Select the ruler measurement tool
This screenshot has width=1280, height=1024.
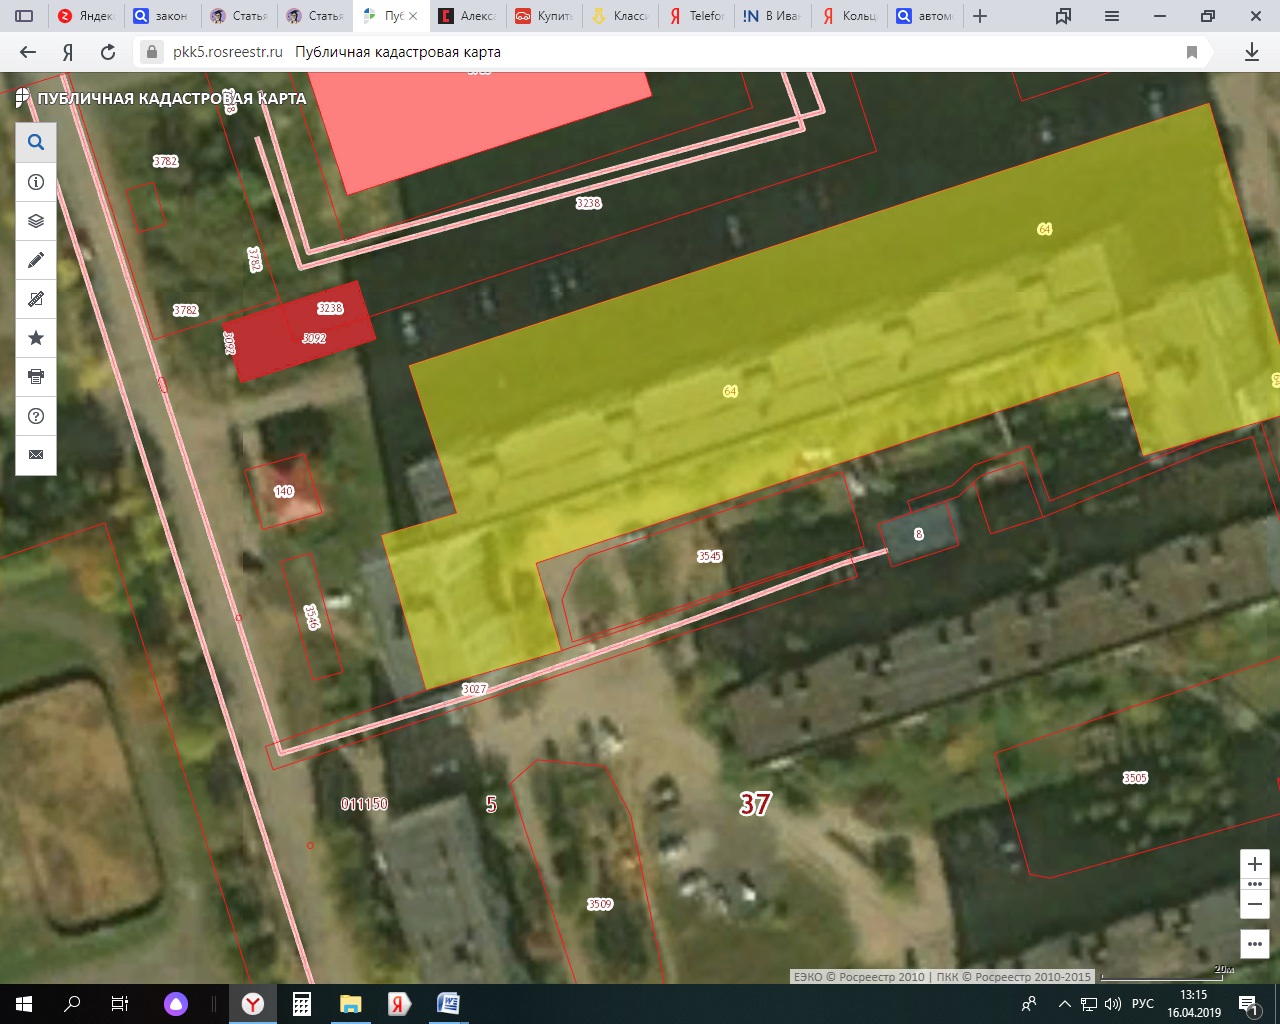point(36,299)
